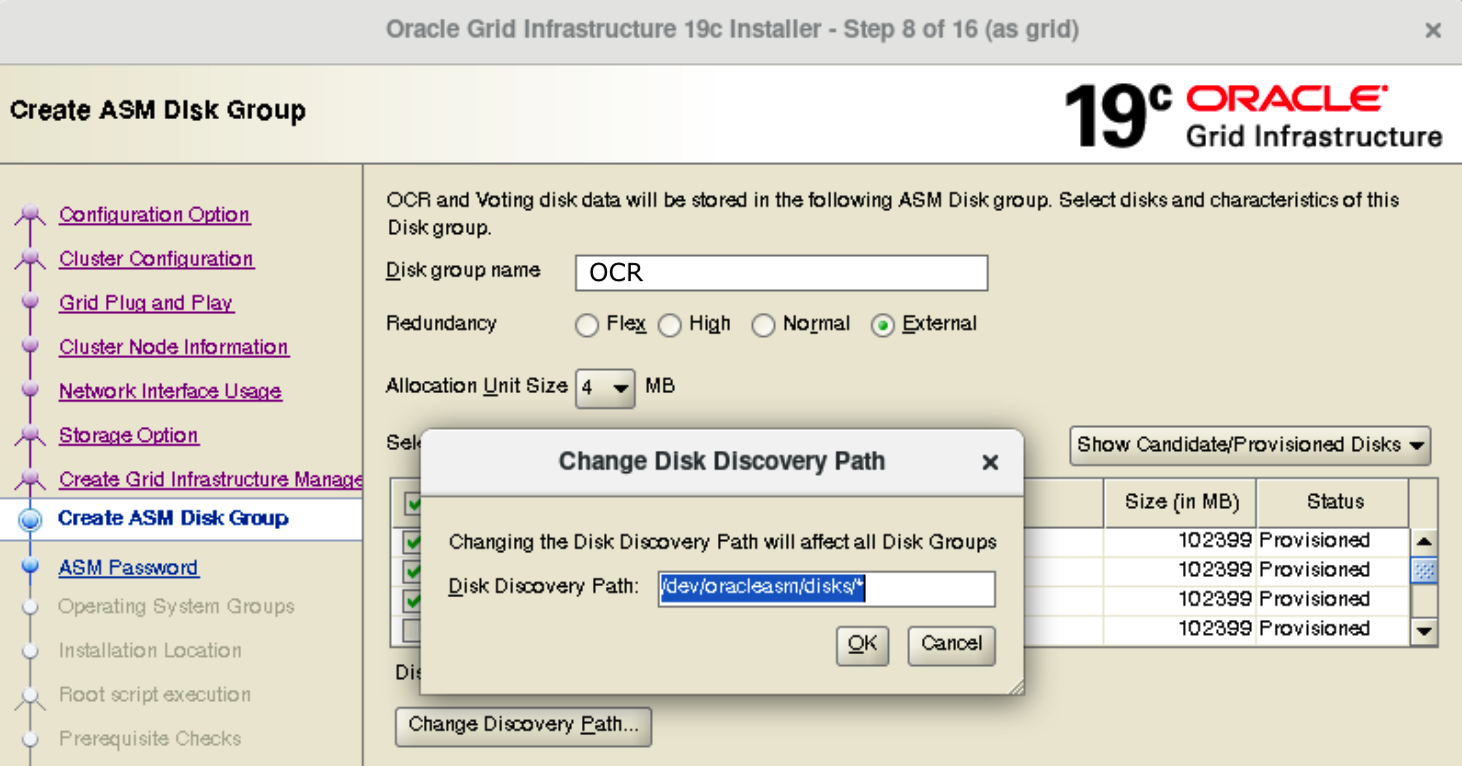Toggle the select-all checkbox in disk table header
This screenshot has width=1462, height=766.
pyautogui.click(x=413, y=504)
